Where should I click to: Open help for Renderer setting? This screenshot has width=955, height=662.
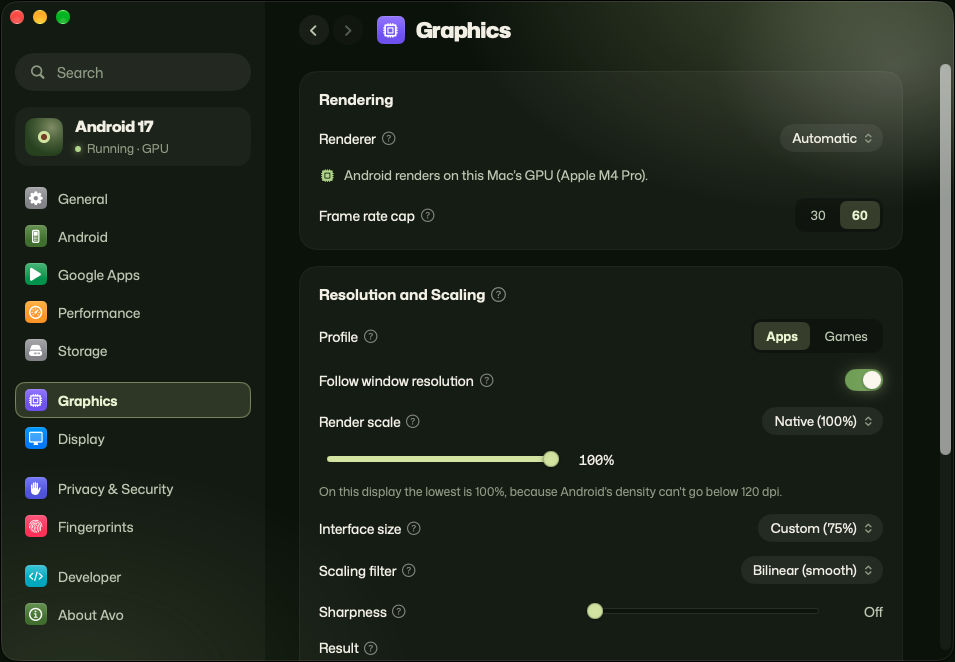pyautogui.click(x=389, y=139)
